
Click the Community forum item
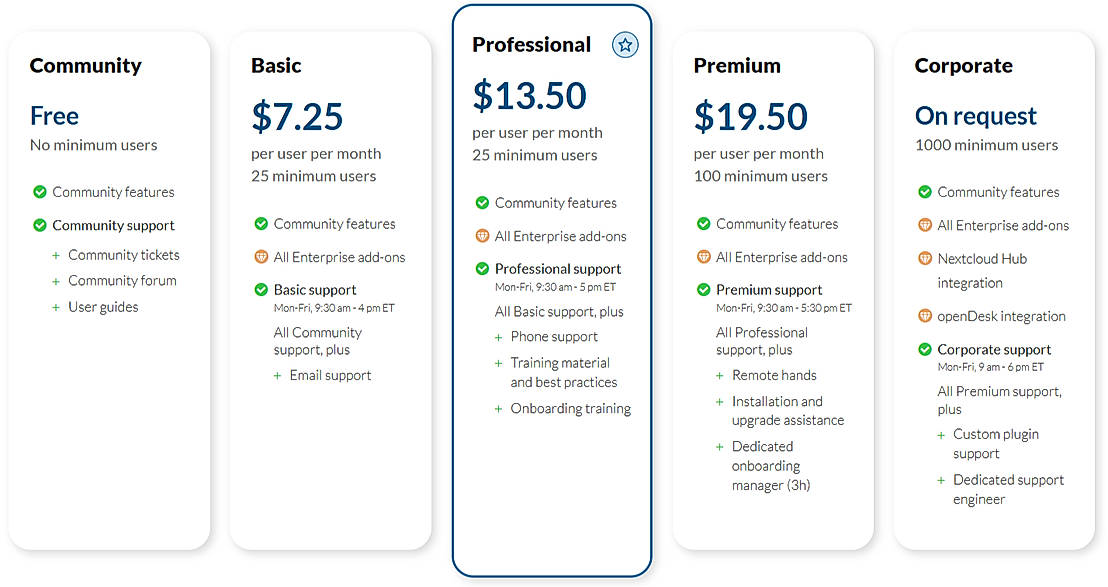122,281
